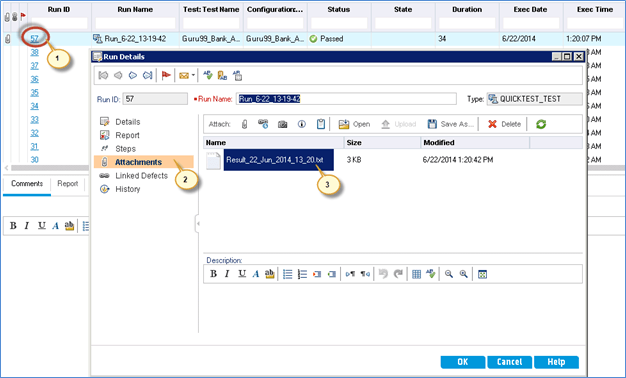Click the Exec Date column header
The height and width of the screenshot is (378, 626).
click(531, 9)
